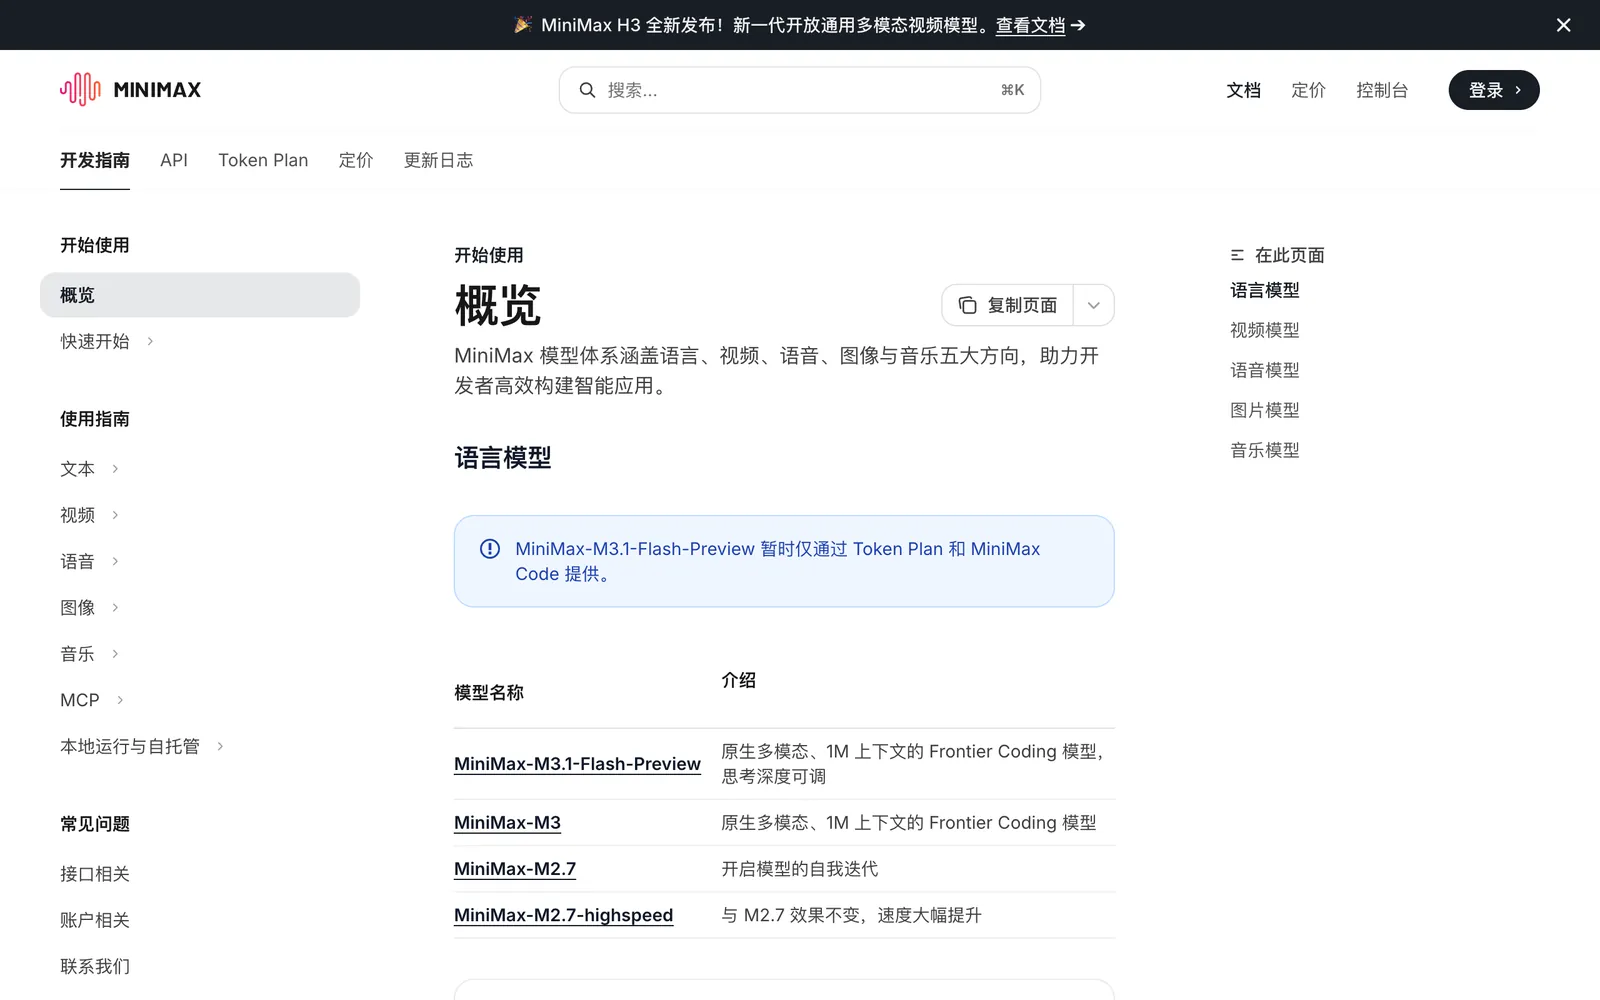The height and width of the screenshot is (1000, 1600).
Task: Jump to 图片模型 in page contents
Action: pos(1265,410)
